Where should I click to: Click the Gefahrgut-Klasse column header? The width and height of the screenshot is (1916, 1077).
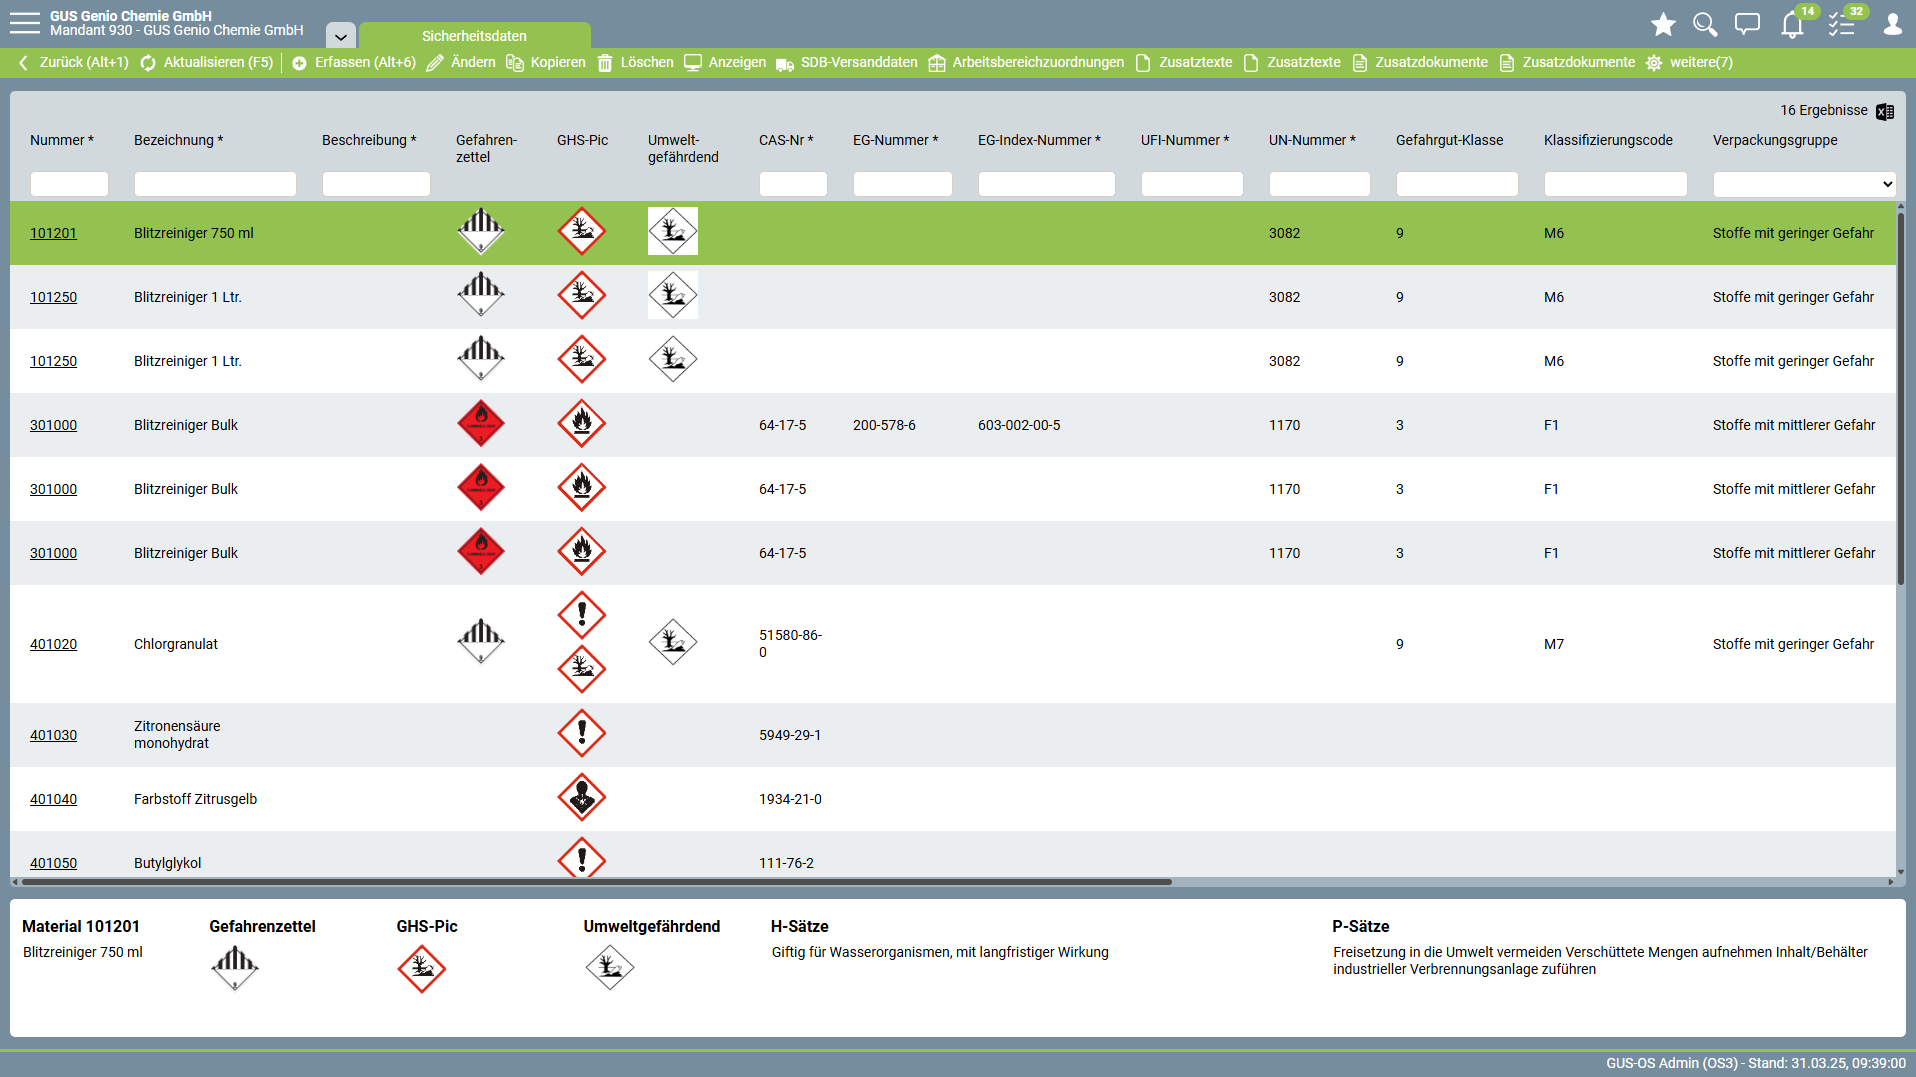tap(1450, 140)
